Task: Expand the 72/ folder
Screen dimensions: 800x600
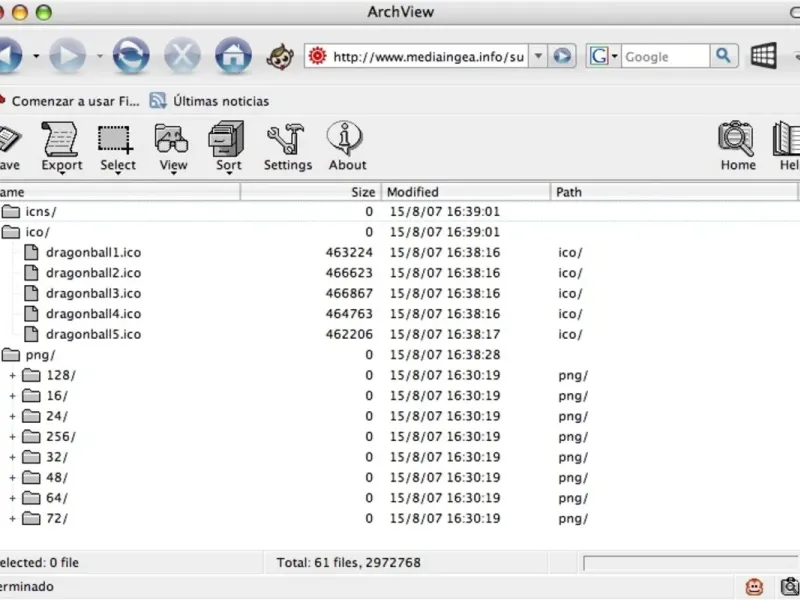Action: [12, 518]
